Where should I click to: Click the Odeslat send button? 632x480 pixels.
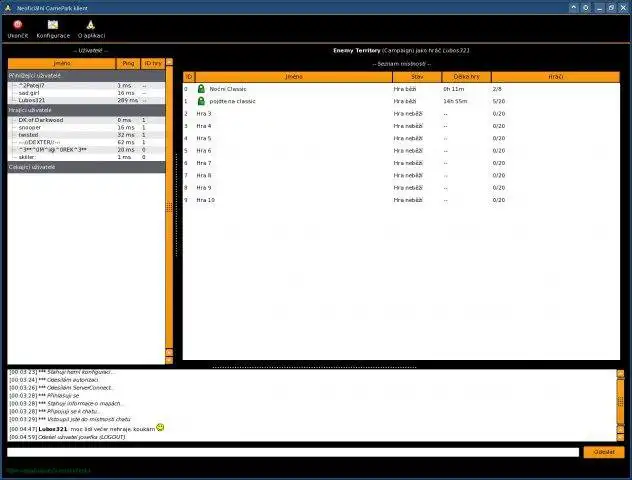(604, 452)
